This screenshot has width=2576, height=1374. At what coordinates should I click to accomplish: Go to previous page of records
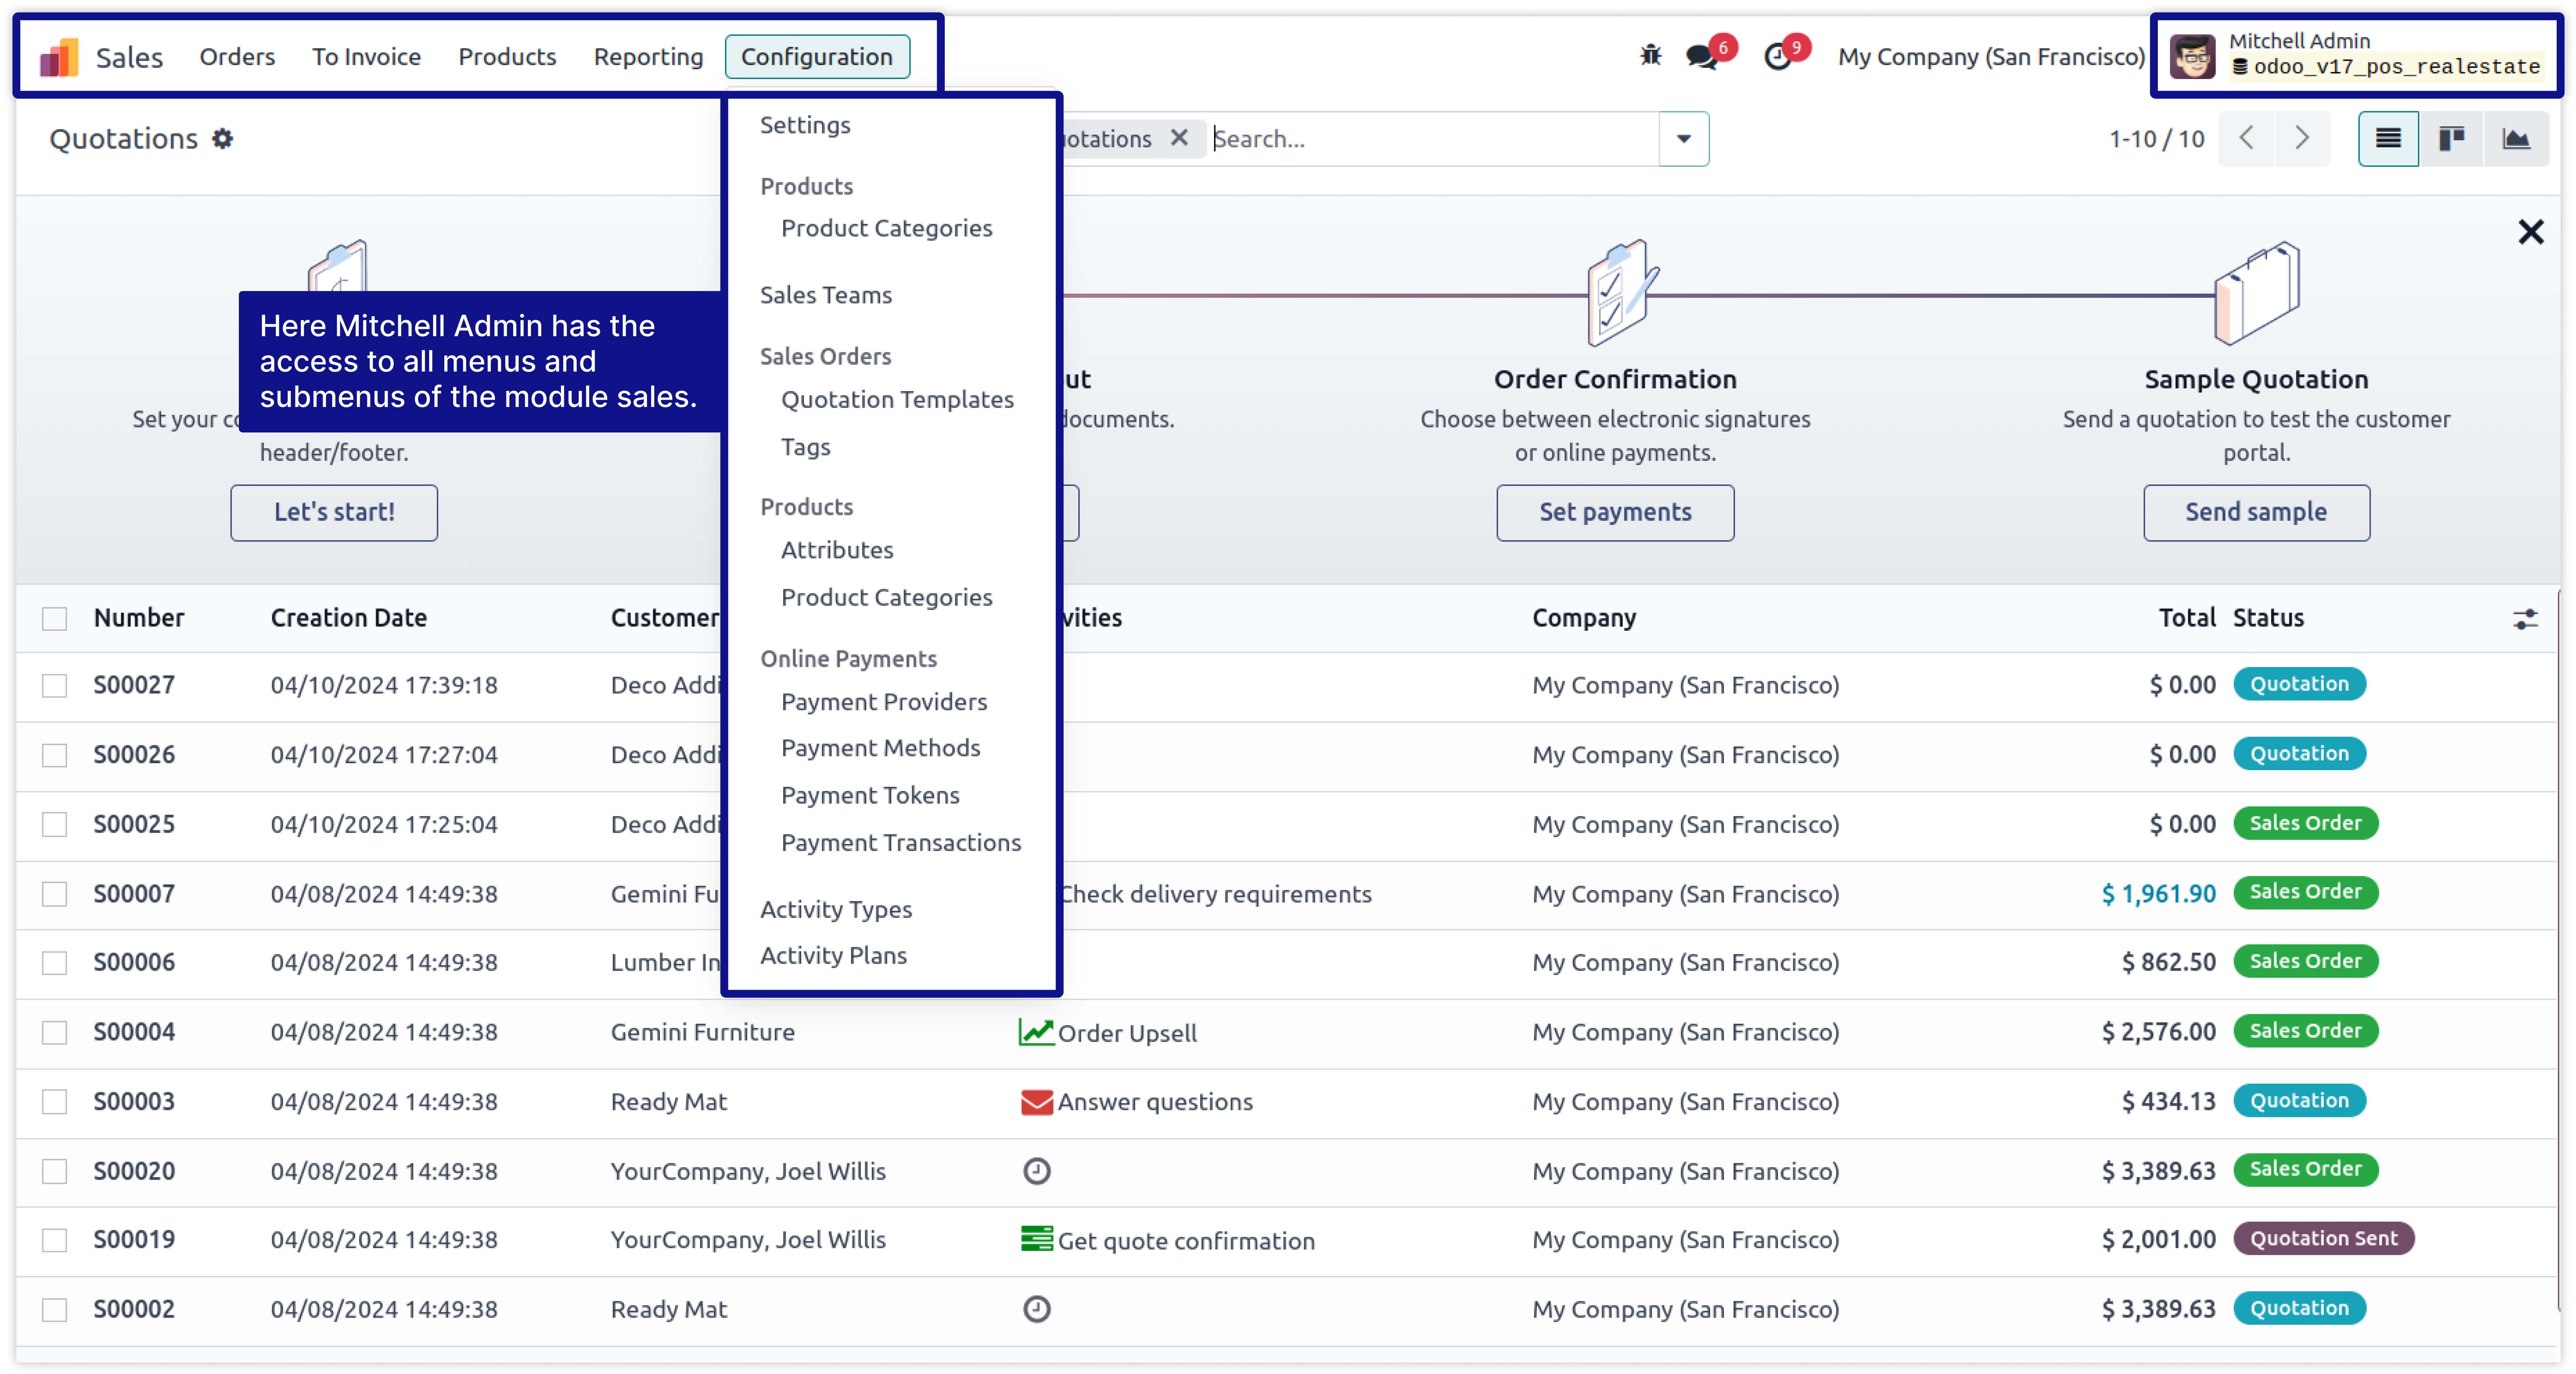point(2247,138)
